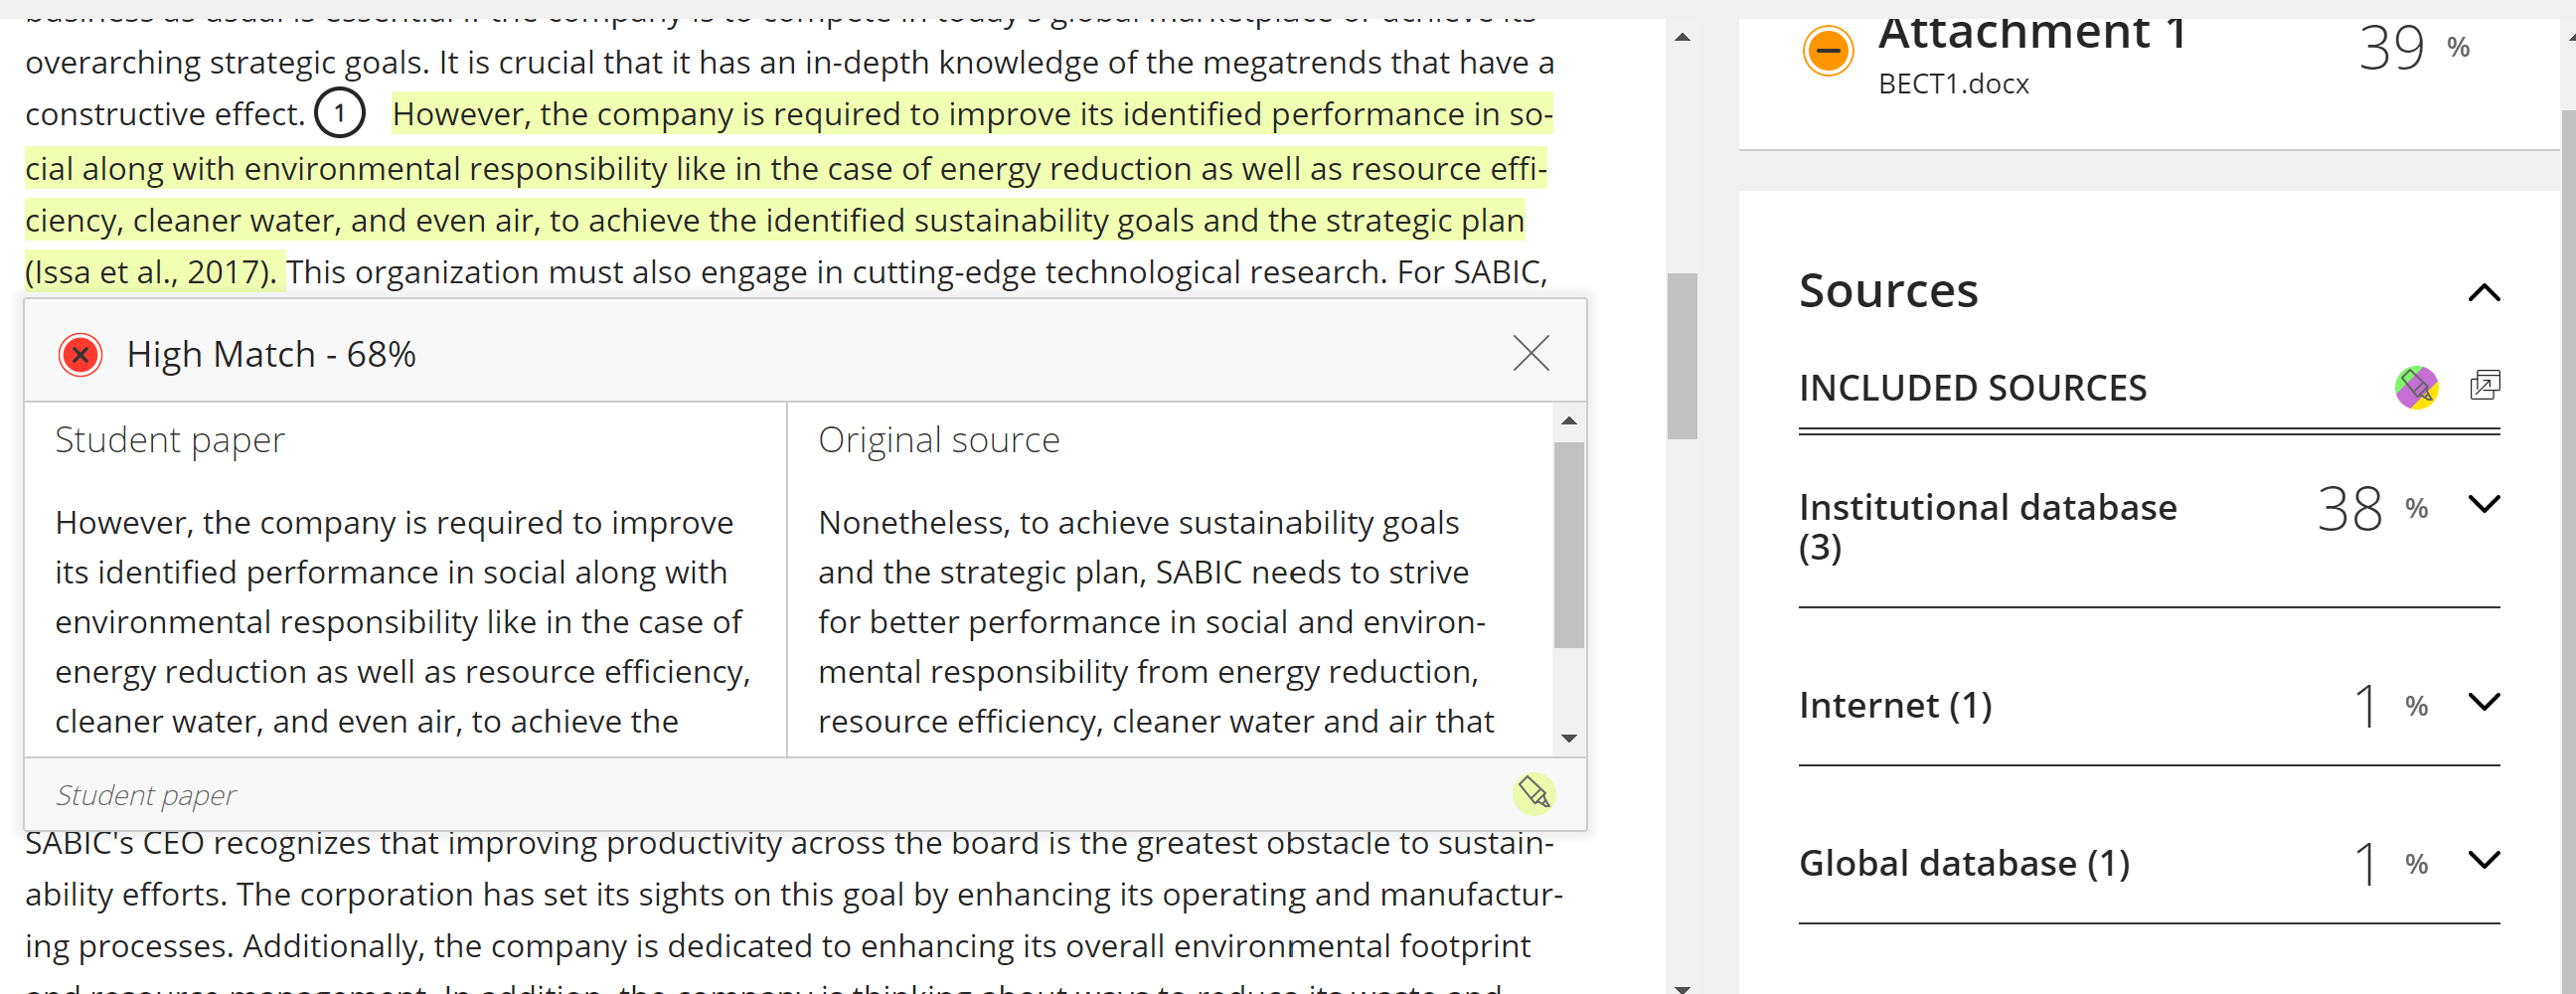Expand Institutional database sources

coord(2484,503)
